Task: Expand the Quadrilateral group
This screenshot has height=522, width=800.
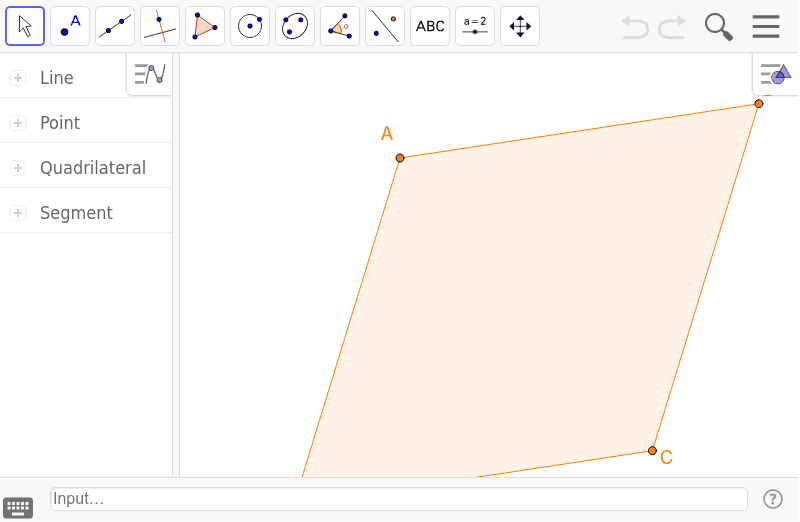Action: 18,168
